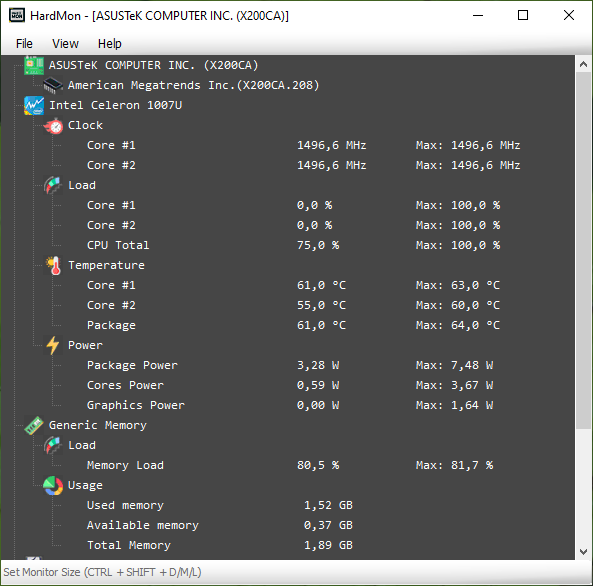Click the HardMon app icon in the title bar
Screen dimensions: 593x586
pos(17,16)
